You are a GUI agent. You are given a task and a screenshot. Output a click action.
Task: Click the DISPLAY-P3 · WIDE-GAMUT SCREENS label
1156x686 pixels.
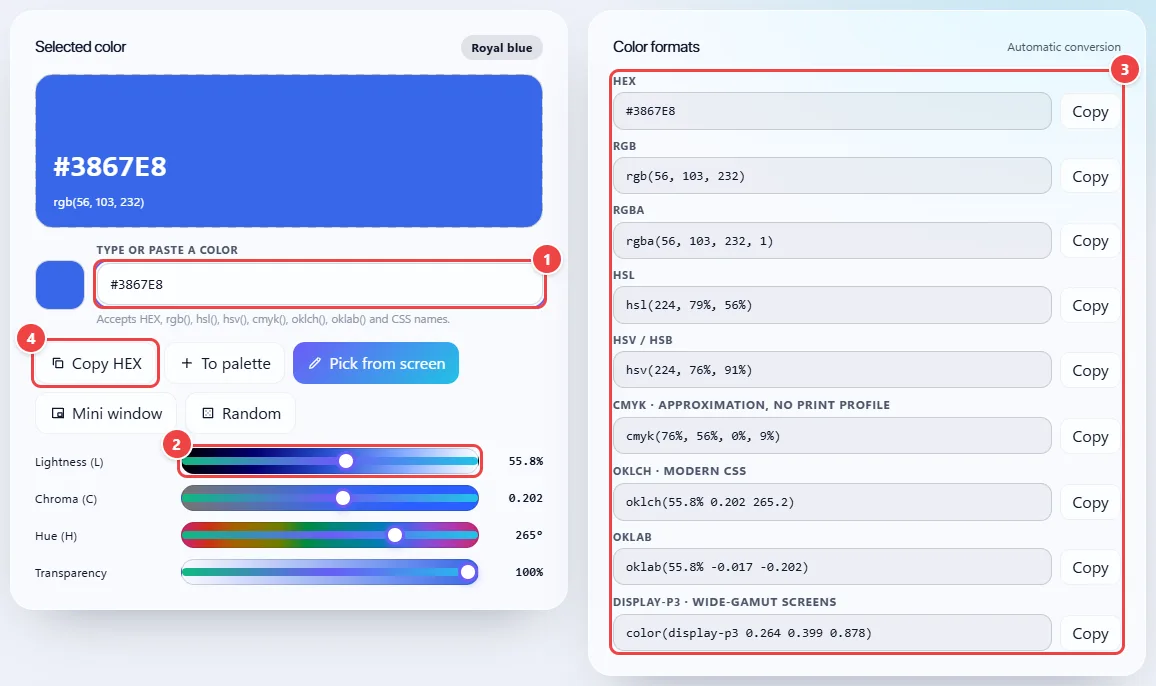725,602
